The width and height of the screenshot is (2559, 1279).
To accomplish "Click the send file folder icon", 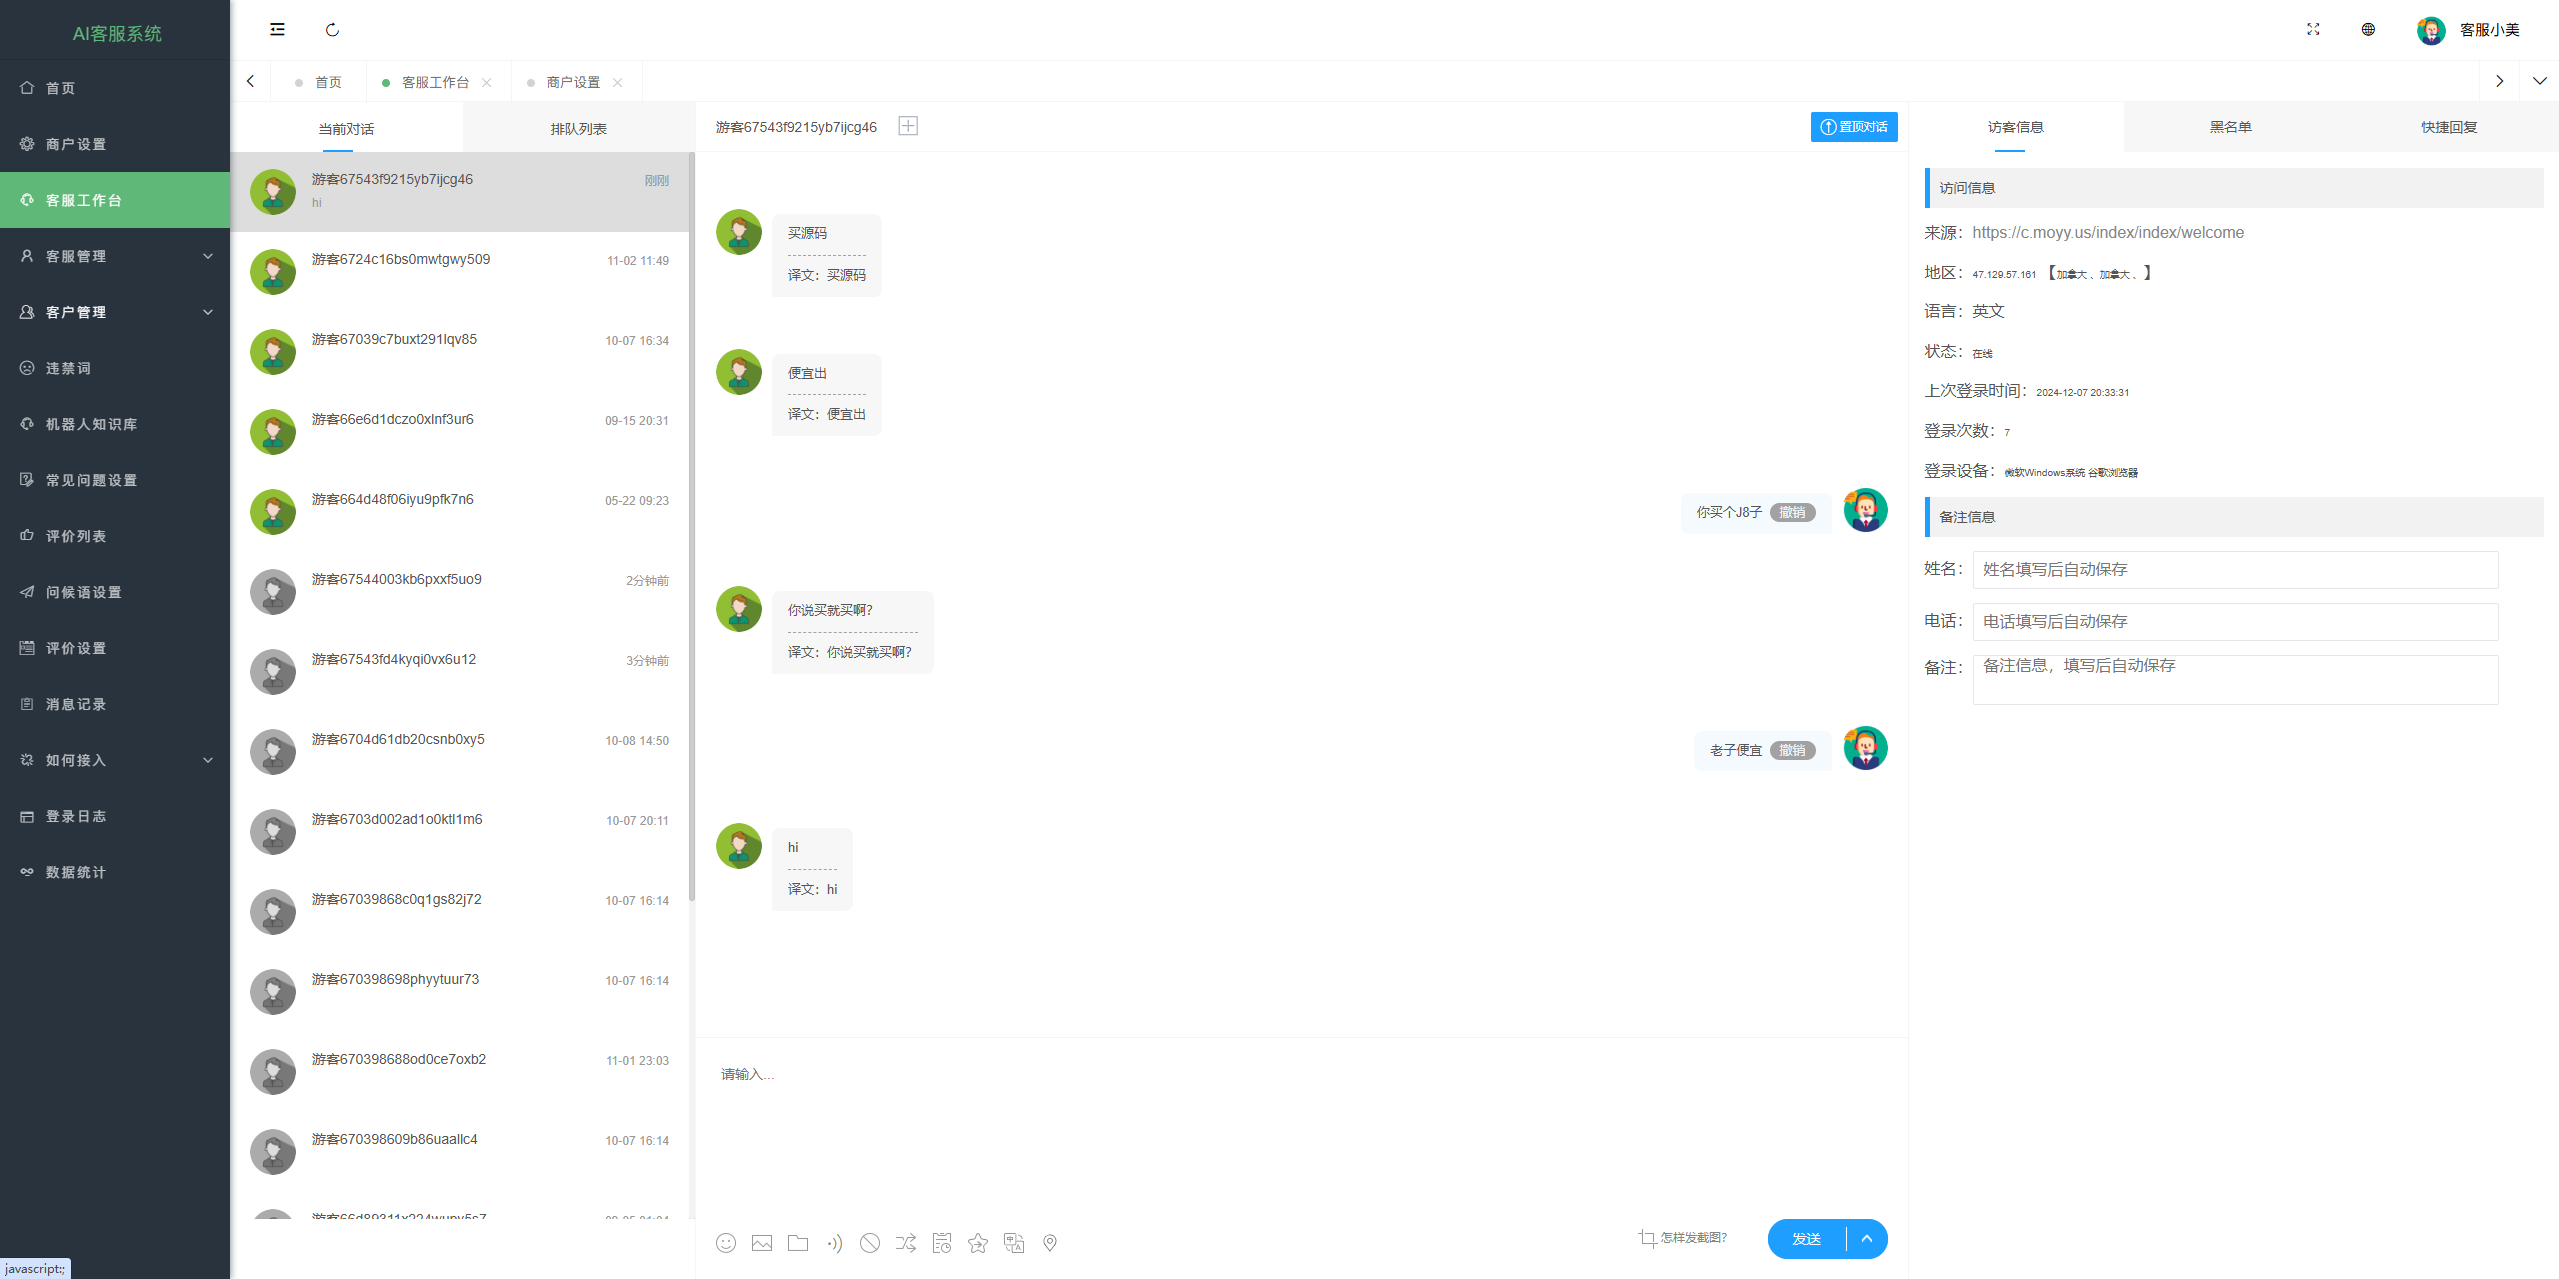I will 798,1243.
